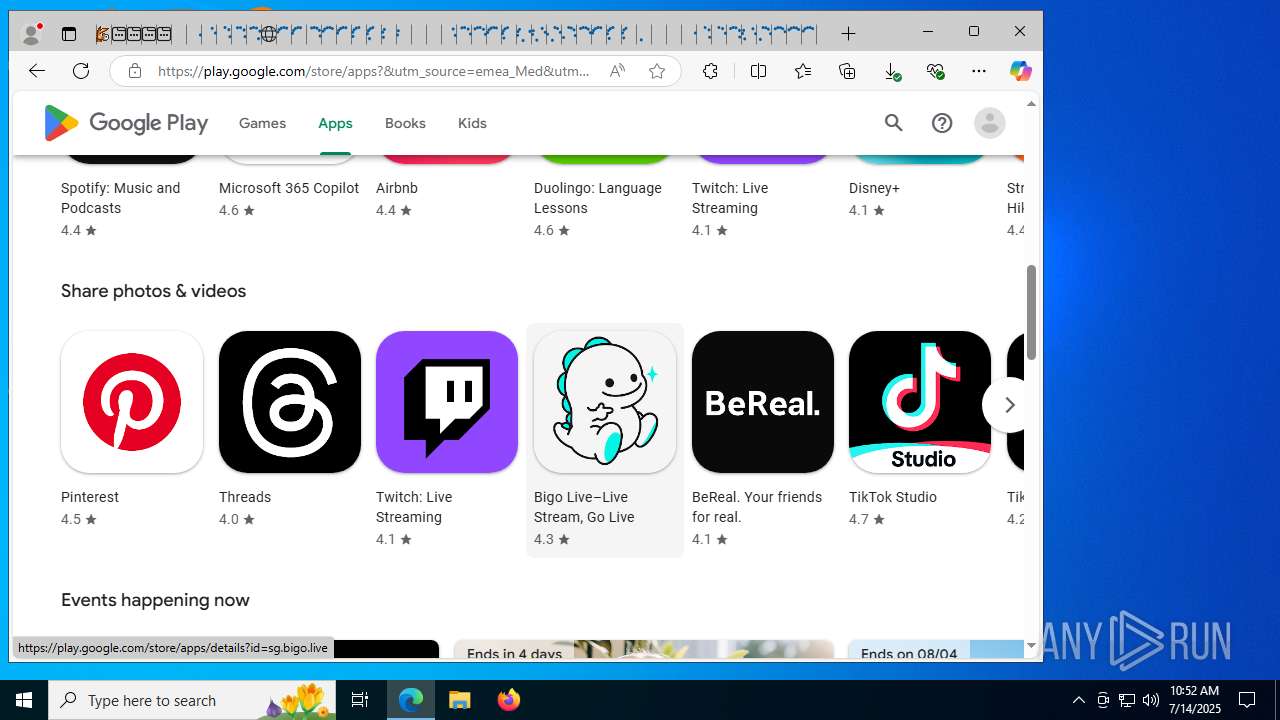Click the Events happening now heading
The height and width of the screenshot is (720, 1280).
(155, 600)
